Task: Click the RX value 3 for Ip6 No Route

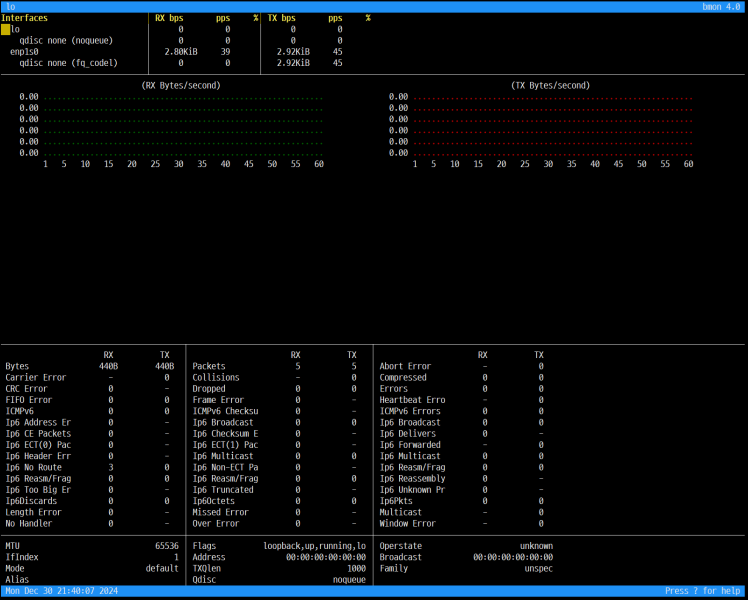Action: point(111,467)
